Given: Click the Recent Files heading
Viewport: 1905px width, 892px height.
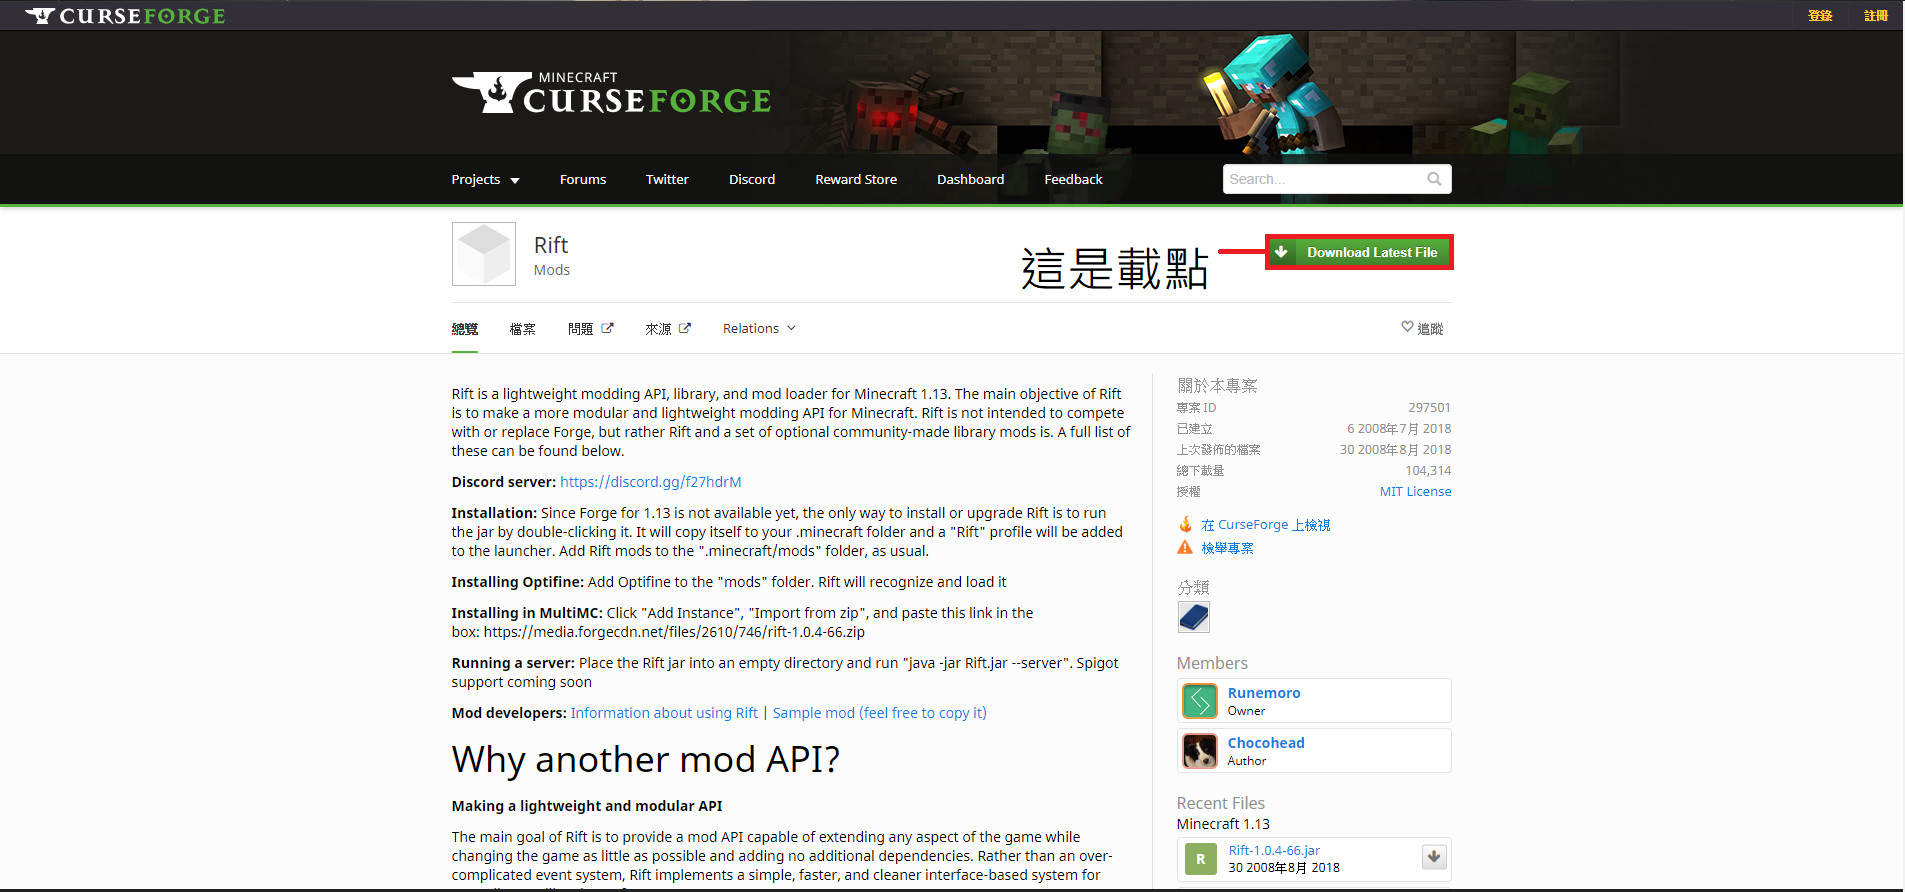Looking at the screenshot, I should click(x=1221, y=803).
